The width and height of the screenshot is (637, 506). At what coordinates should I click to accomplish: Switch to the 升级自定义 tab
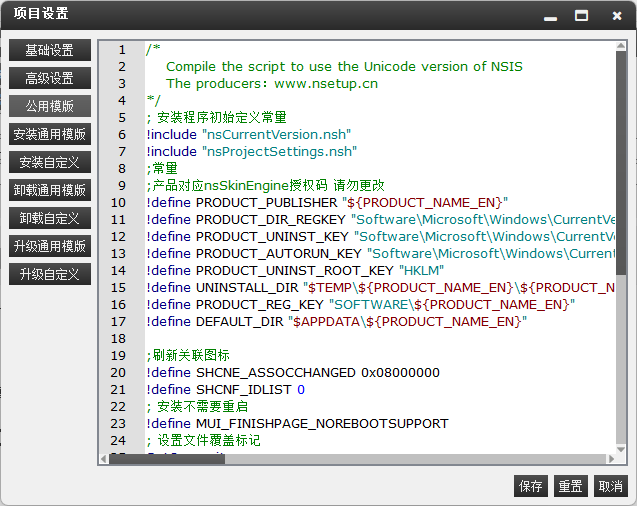click(50, 274)
